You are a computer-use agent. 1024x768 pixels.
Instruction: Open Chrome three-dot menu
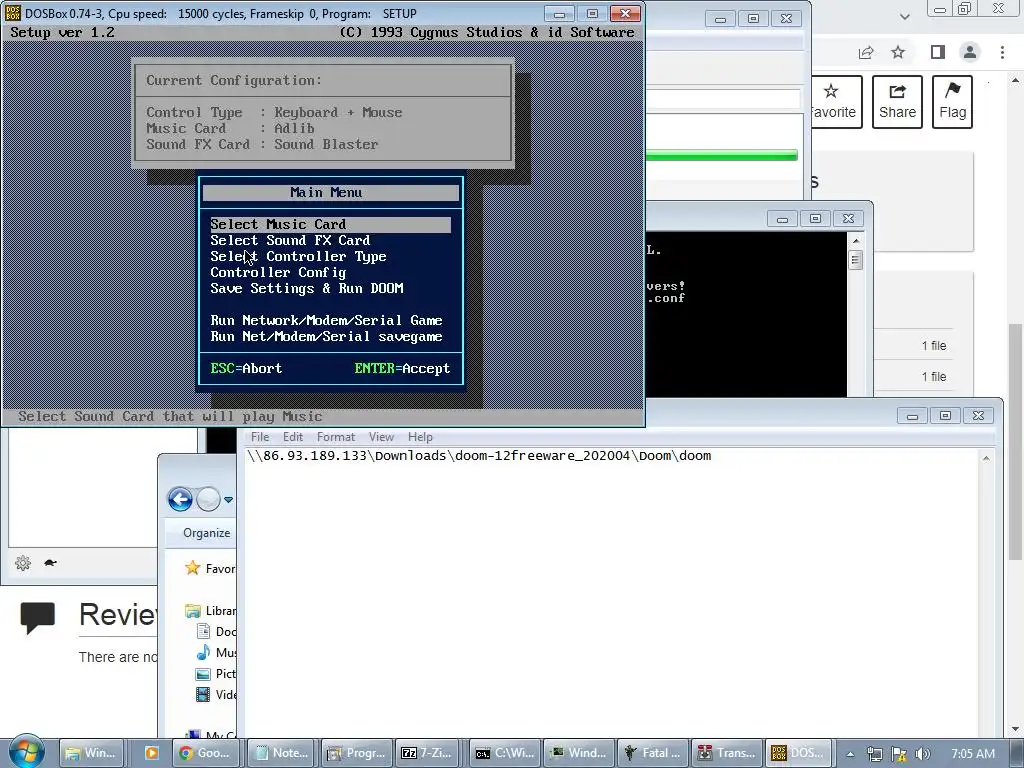(x=1002, y=52)
